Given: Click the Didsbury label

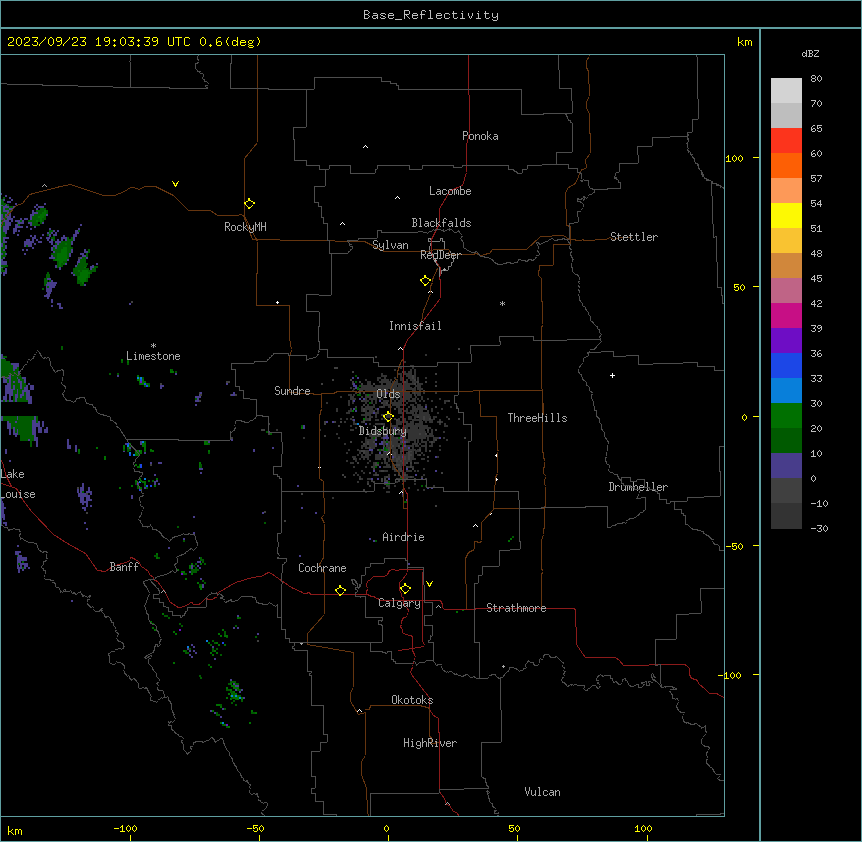Looking at the screenshot, I should pyautogui.click(x=383, y=431).
